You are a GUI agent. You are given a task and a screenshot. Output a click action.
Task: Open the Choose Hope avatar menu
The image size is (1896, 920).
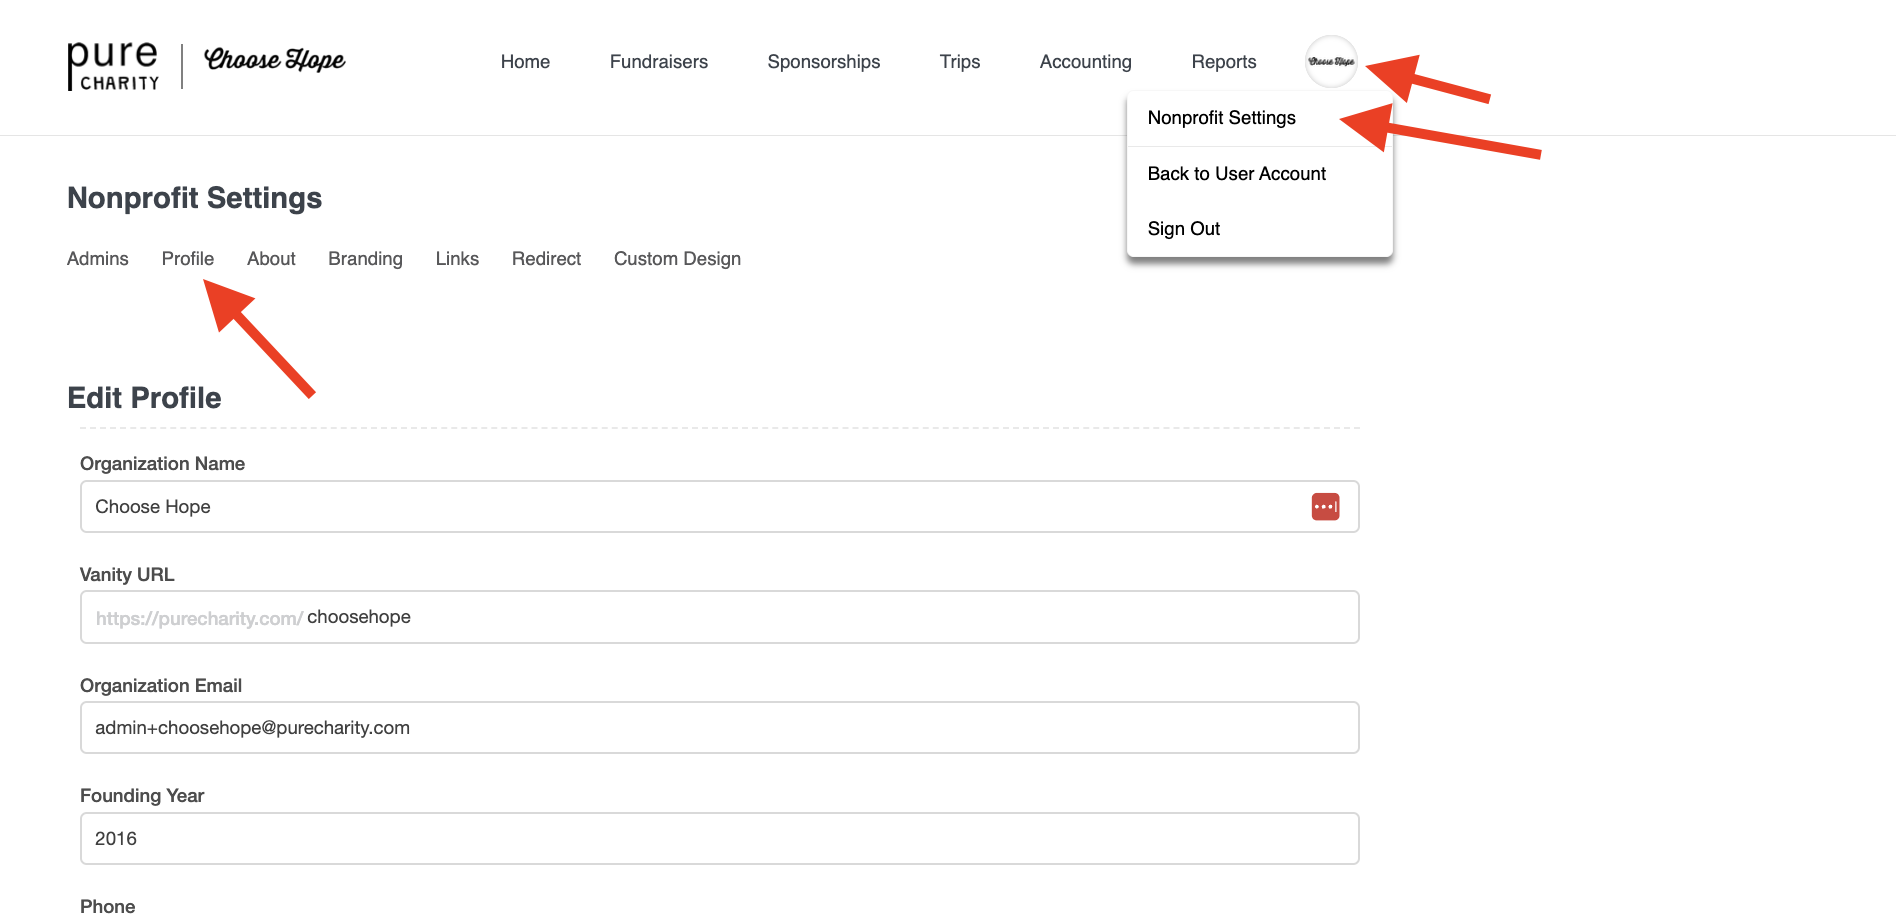[x=1331, y=62]
